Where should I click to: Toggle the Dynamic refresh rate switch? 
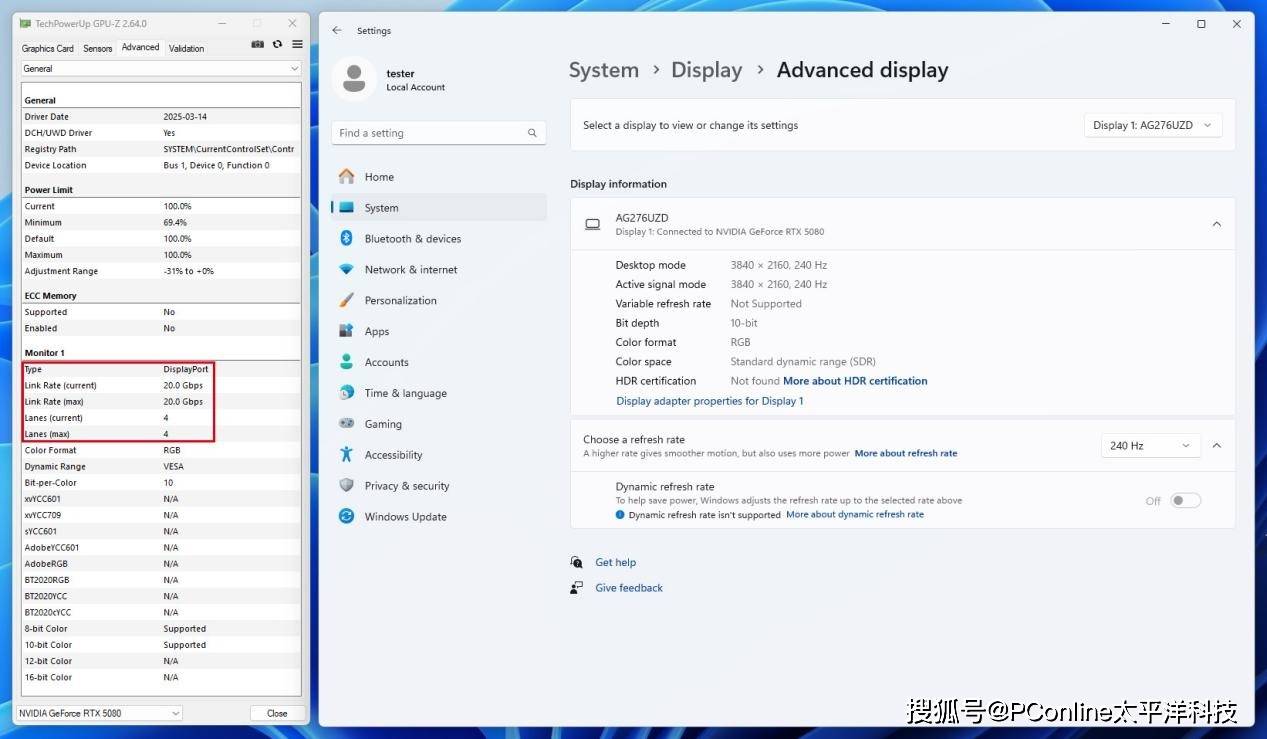[x=1185, y=501]
